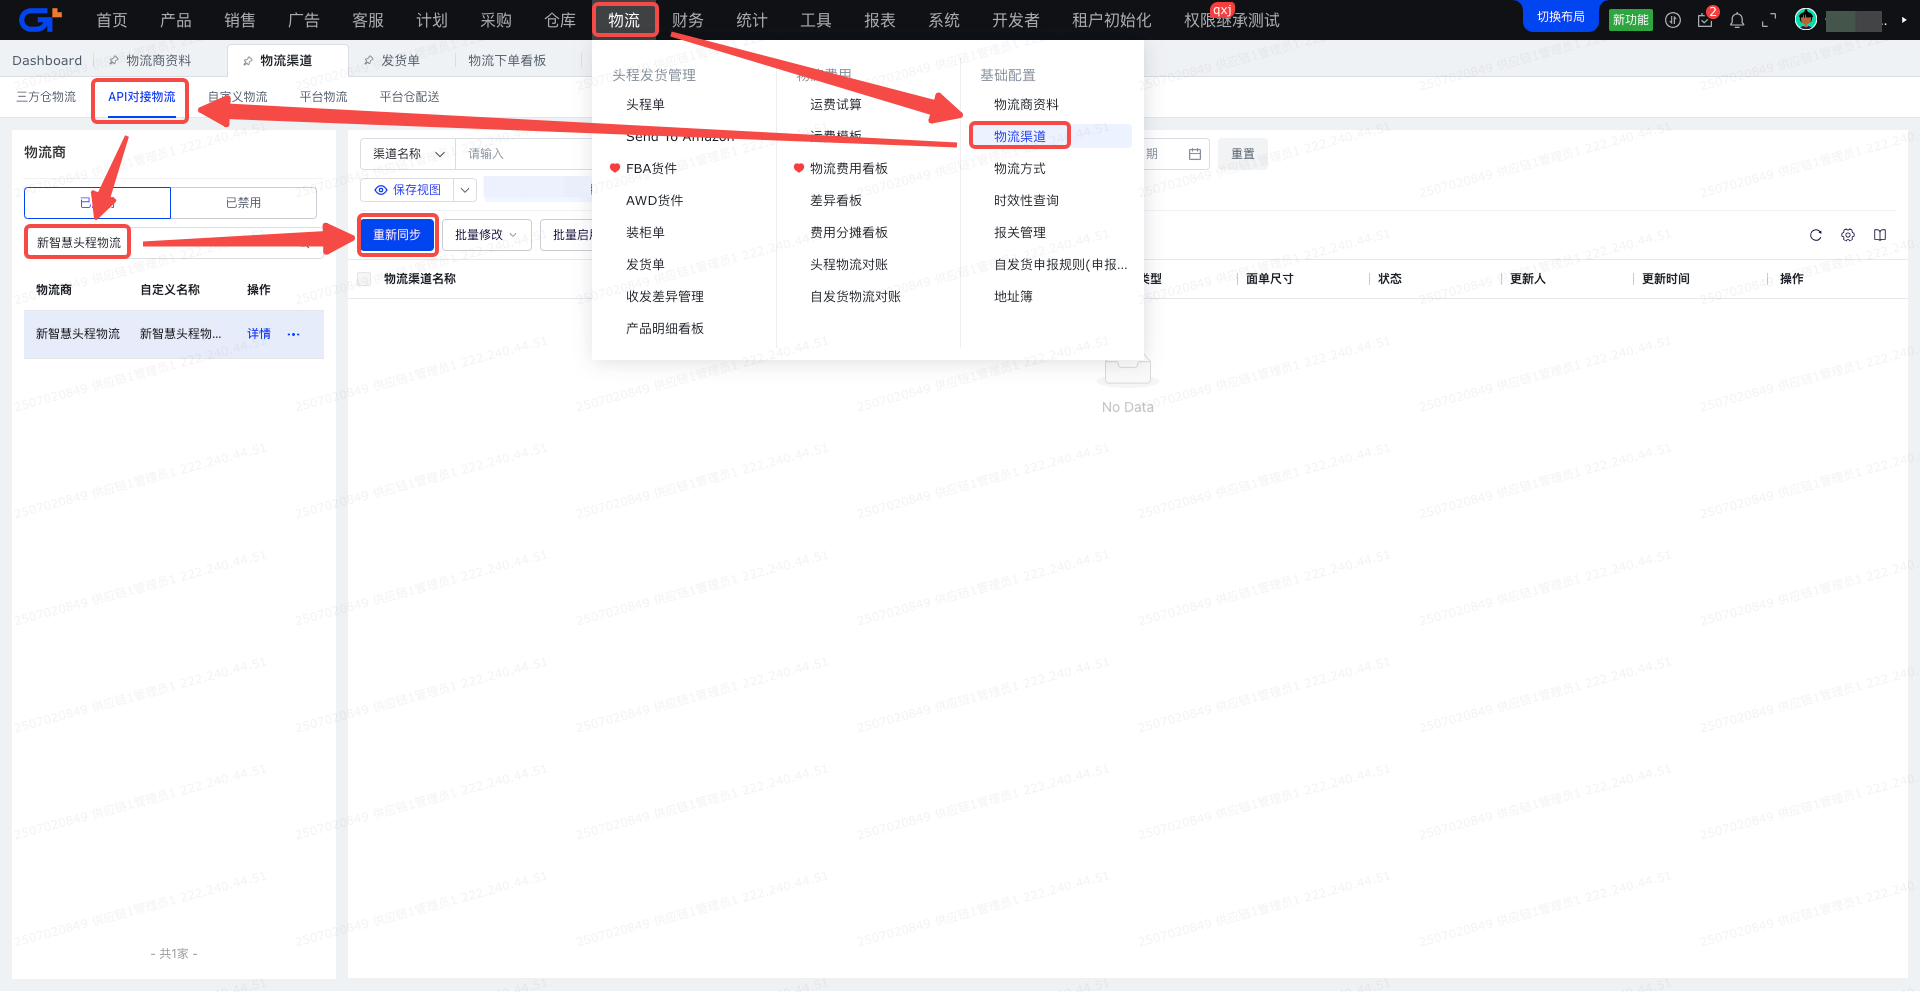Open the 物流下单看板 page tab
This screenshot has width=1920, height=992.
click(x=507, y=60)
